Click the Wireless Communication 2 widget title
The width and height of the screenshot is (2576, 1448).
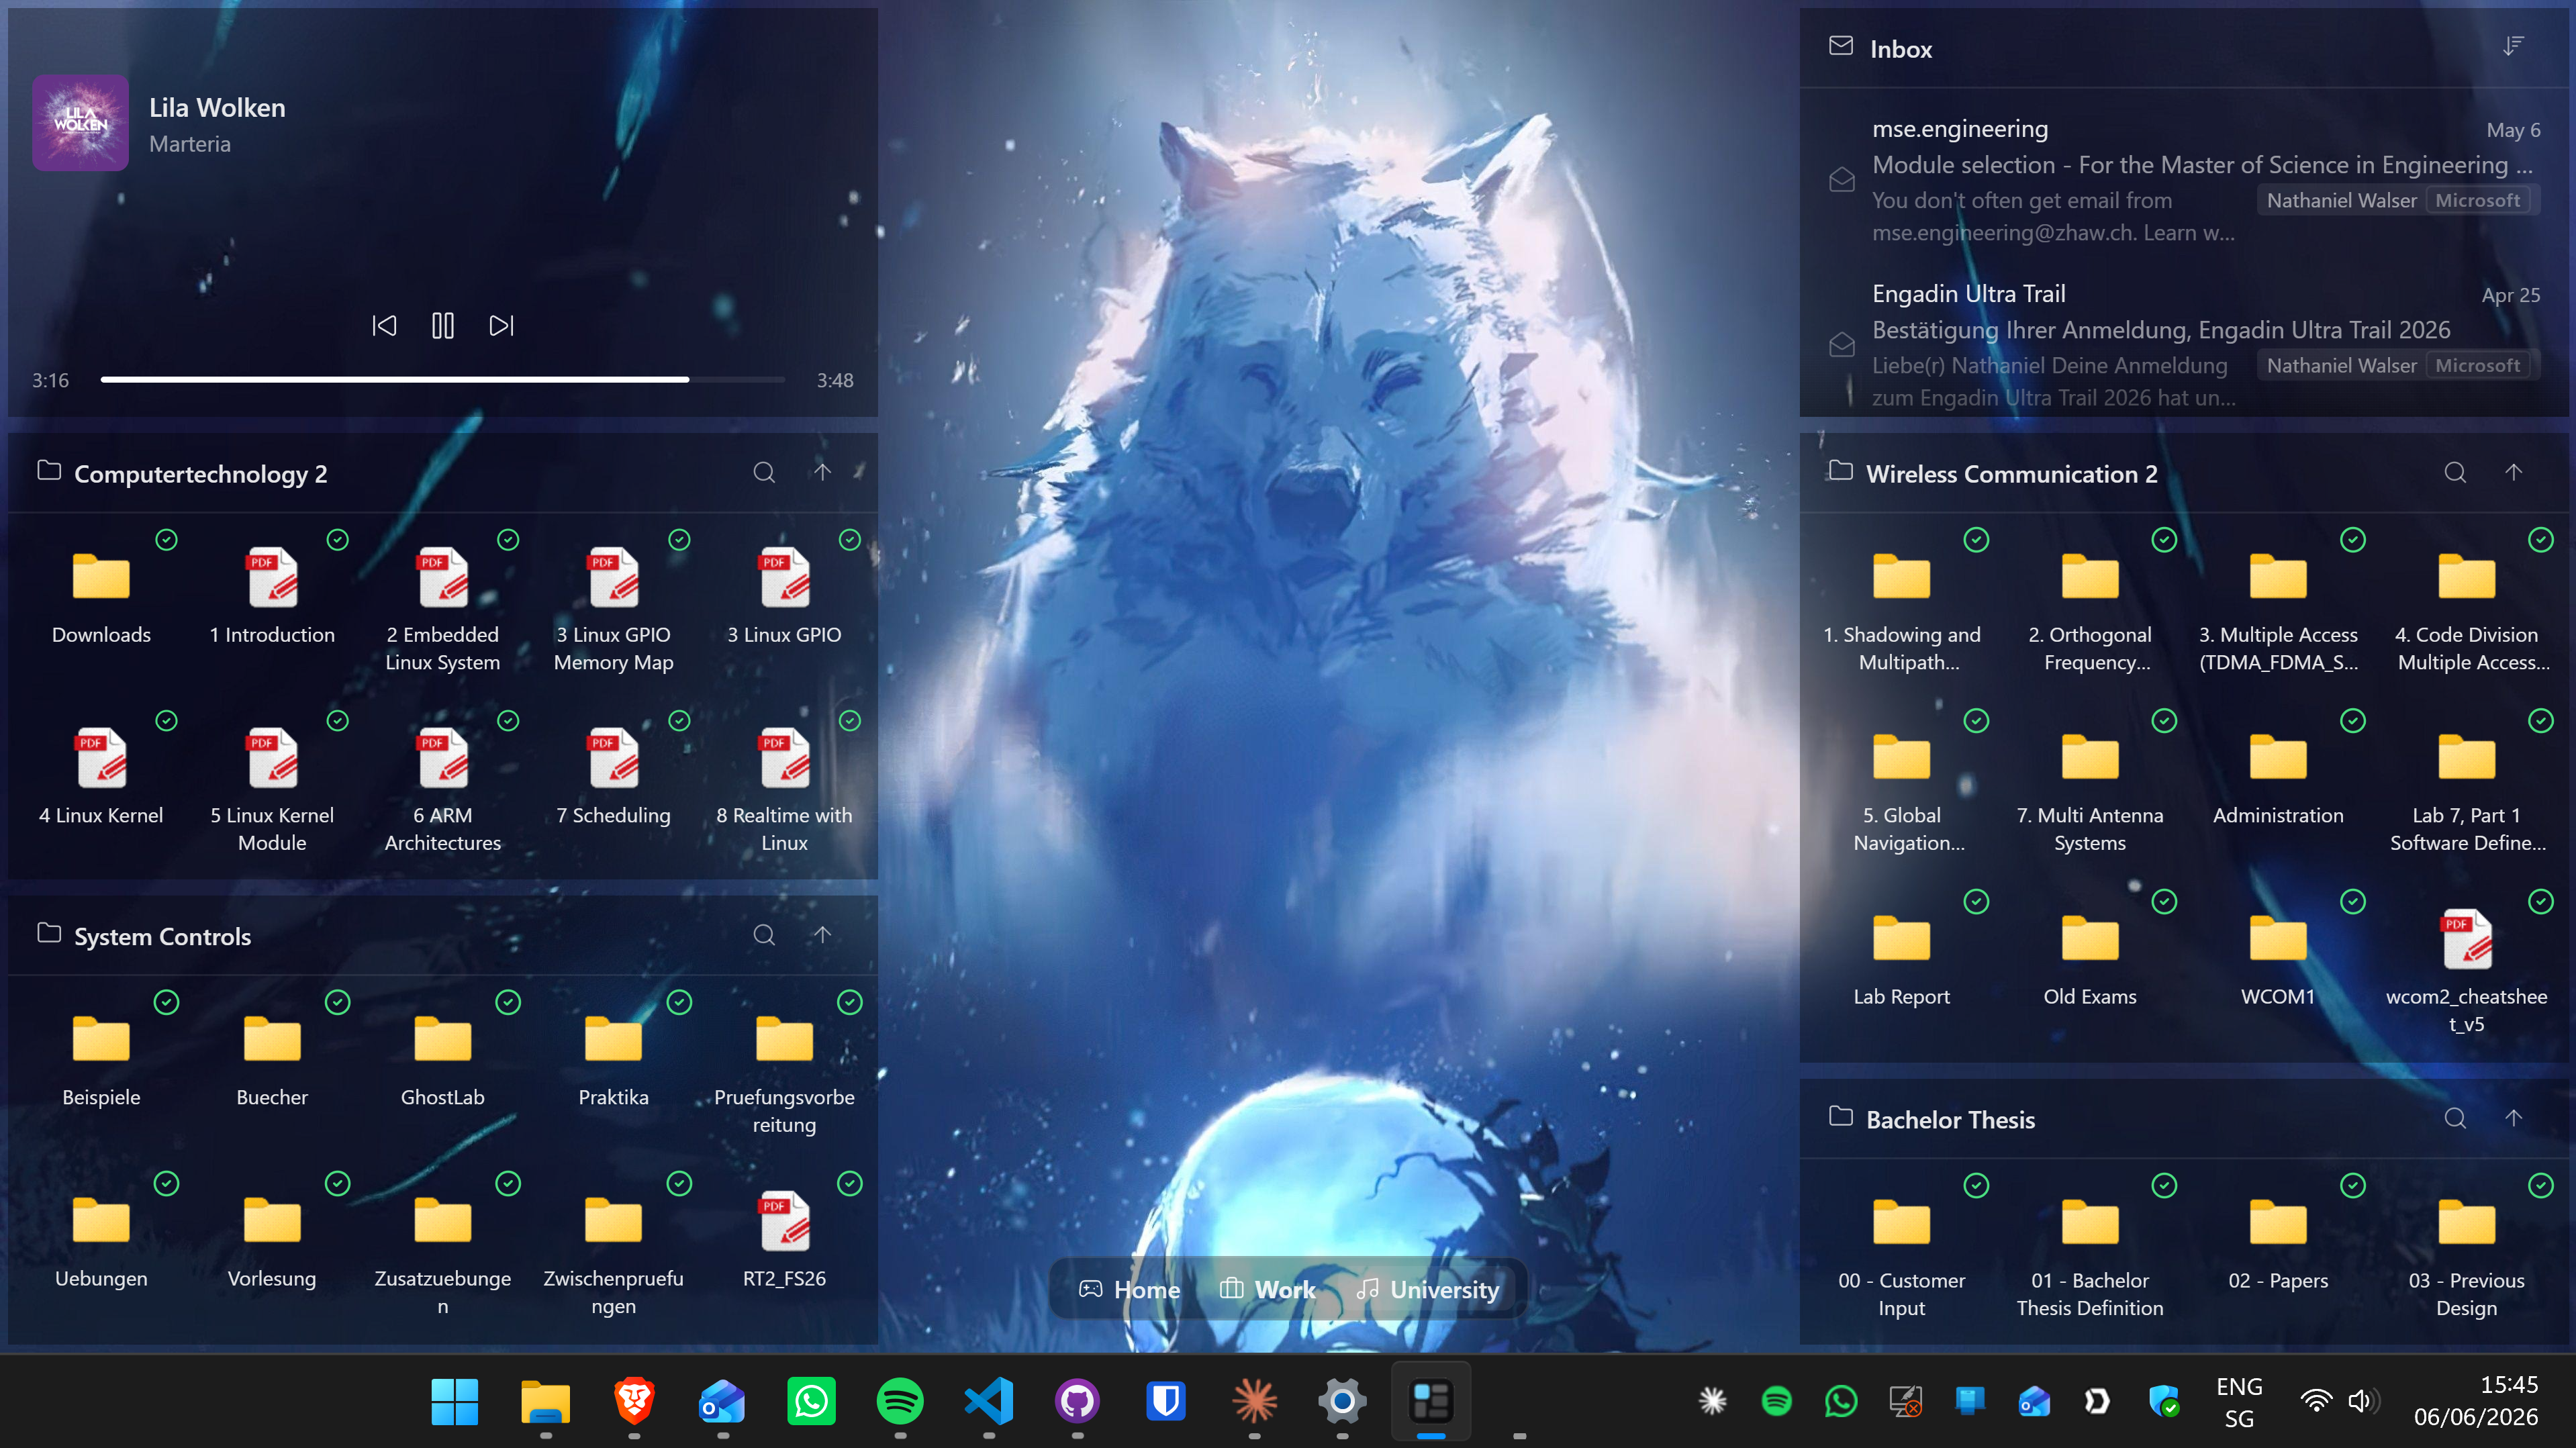pos(2011,473)
